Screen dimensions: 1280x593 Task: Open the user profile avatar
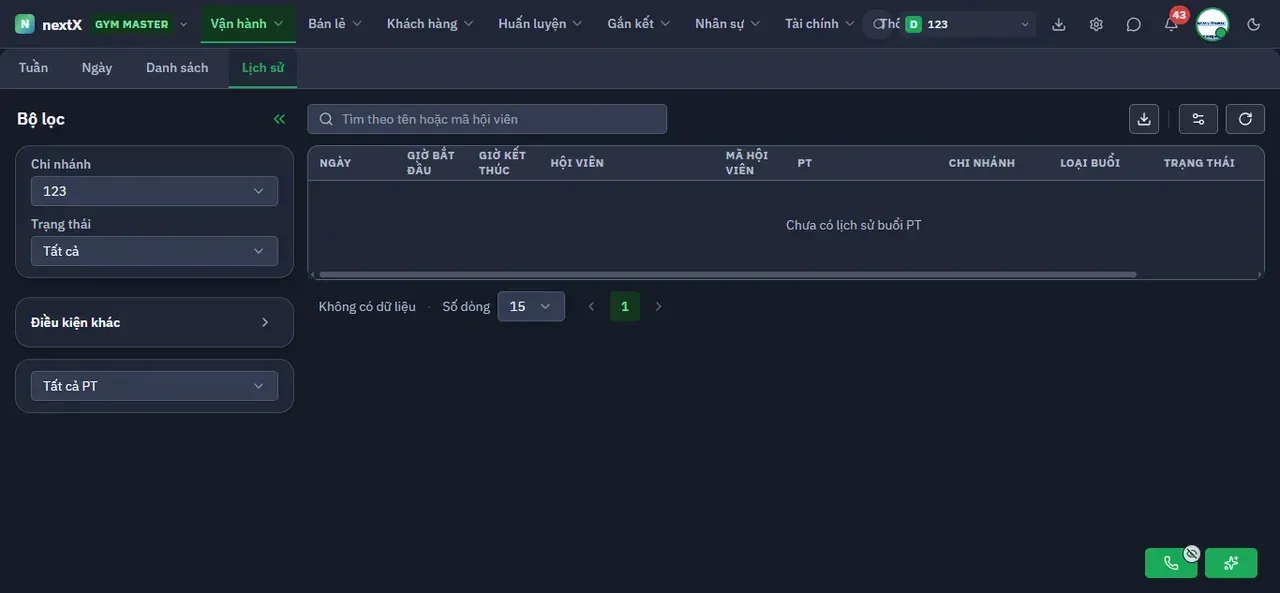1212,24
